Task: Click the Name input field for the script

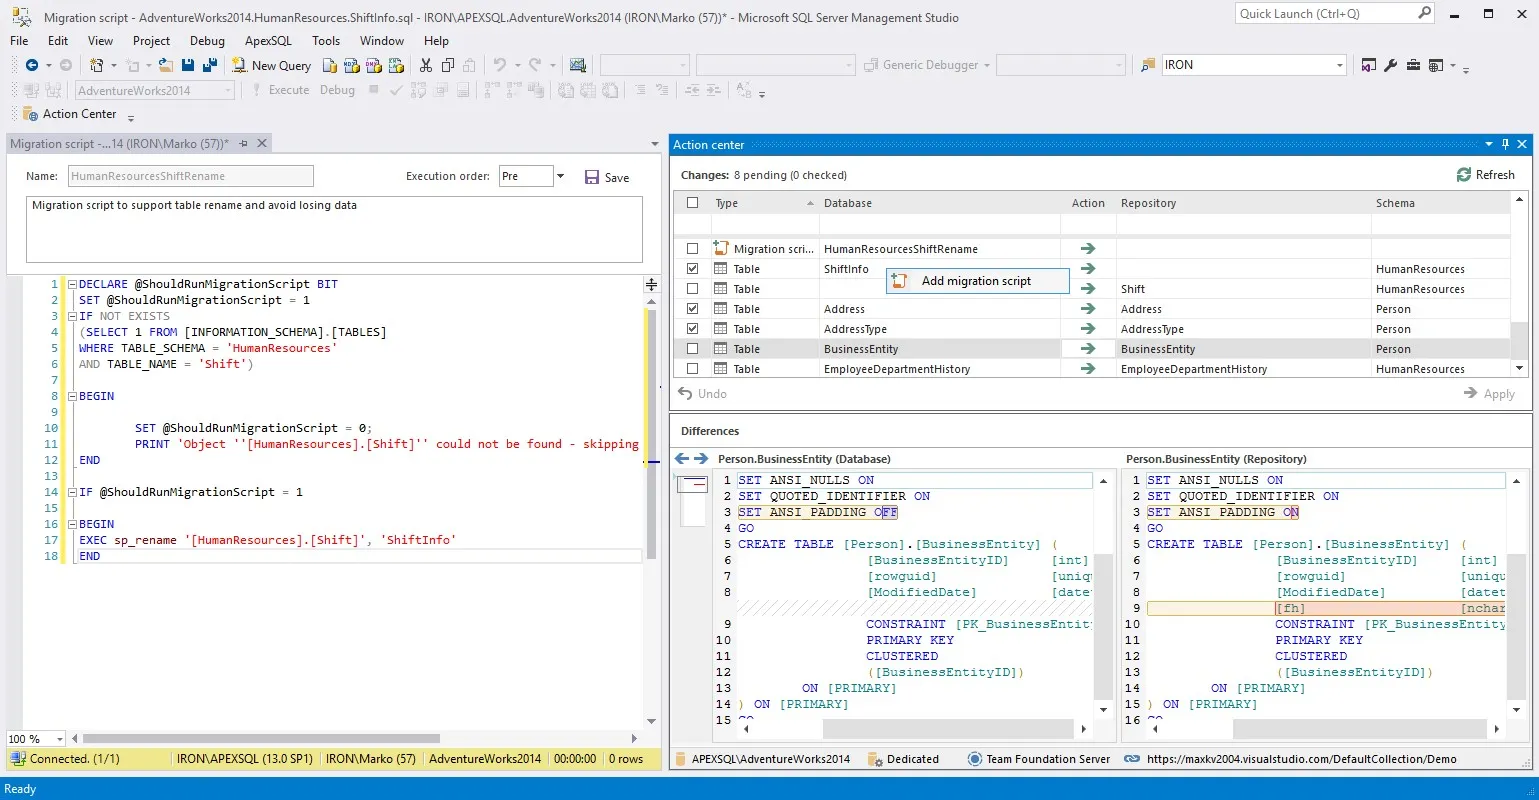Action: pos(190,176)
